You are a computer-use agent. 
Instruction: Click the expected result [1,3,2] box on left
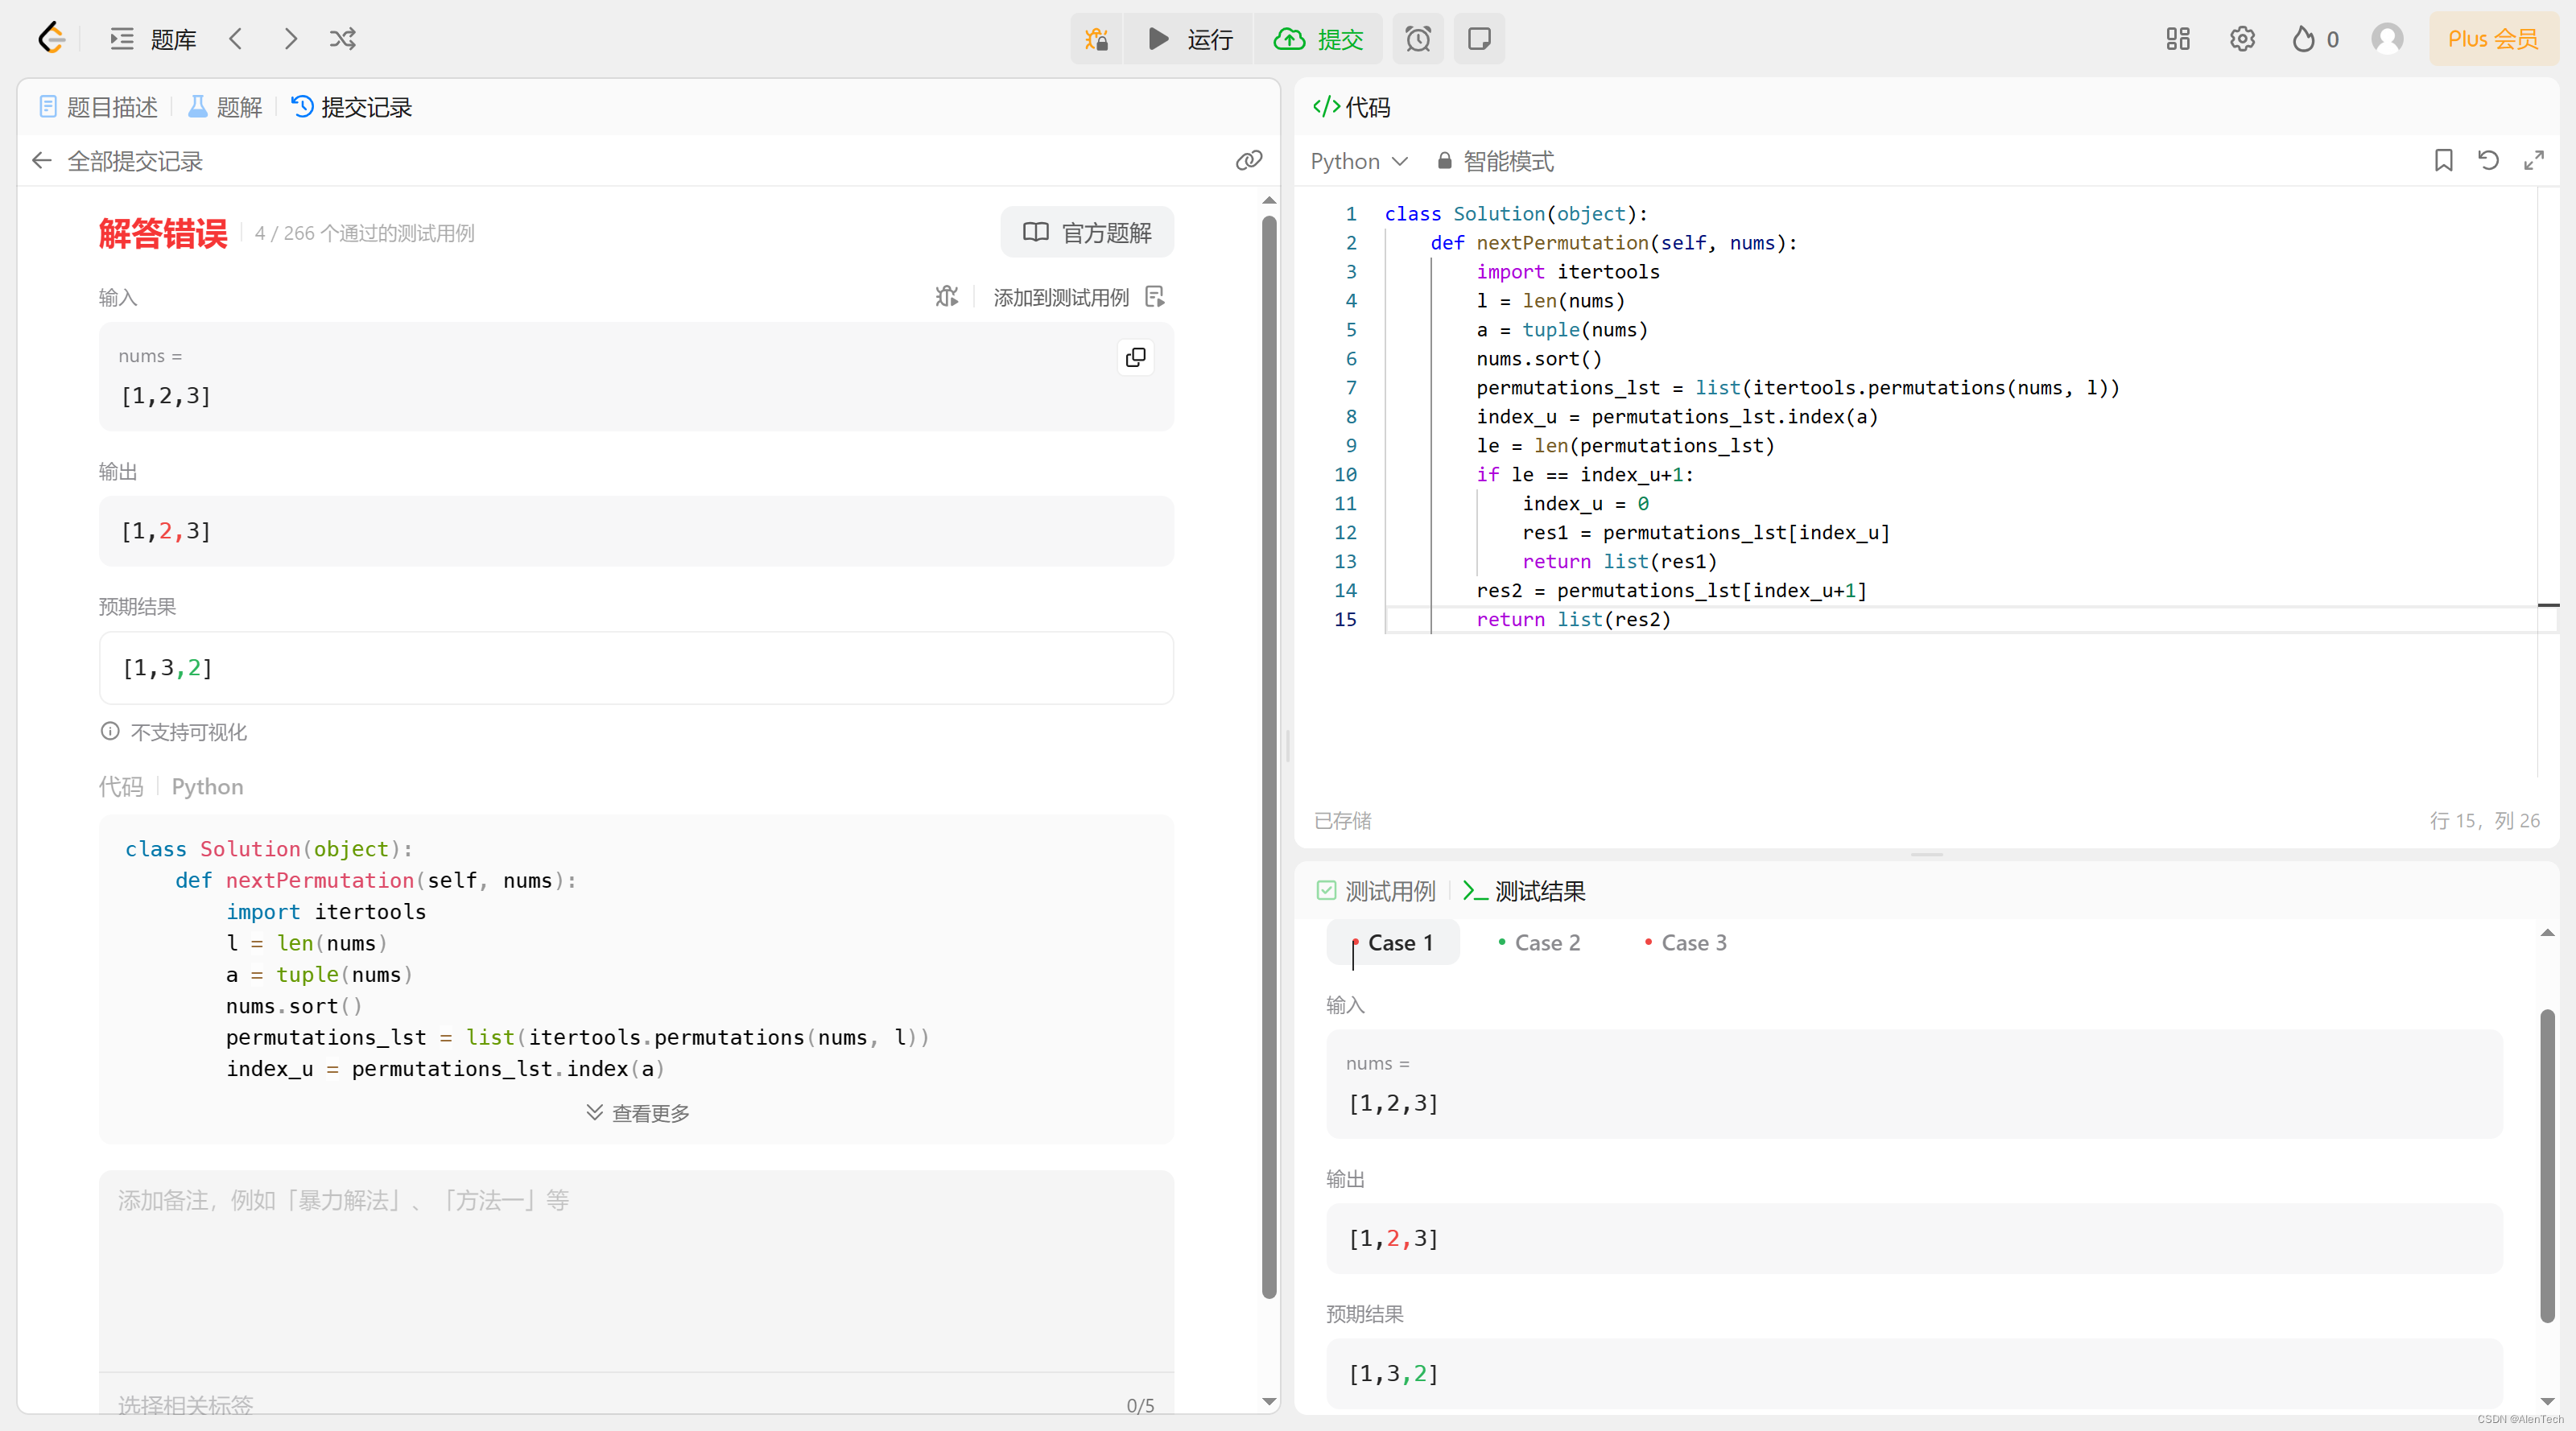pyautogui.click(x=636, y=668)
